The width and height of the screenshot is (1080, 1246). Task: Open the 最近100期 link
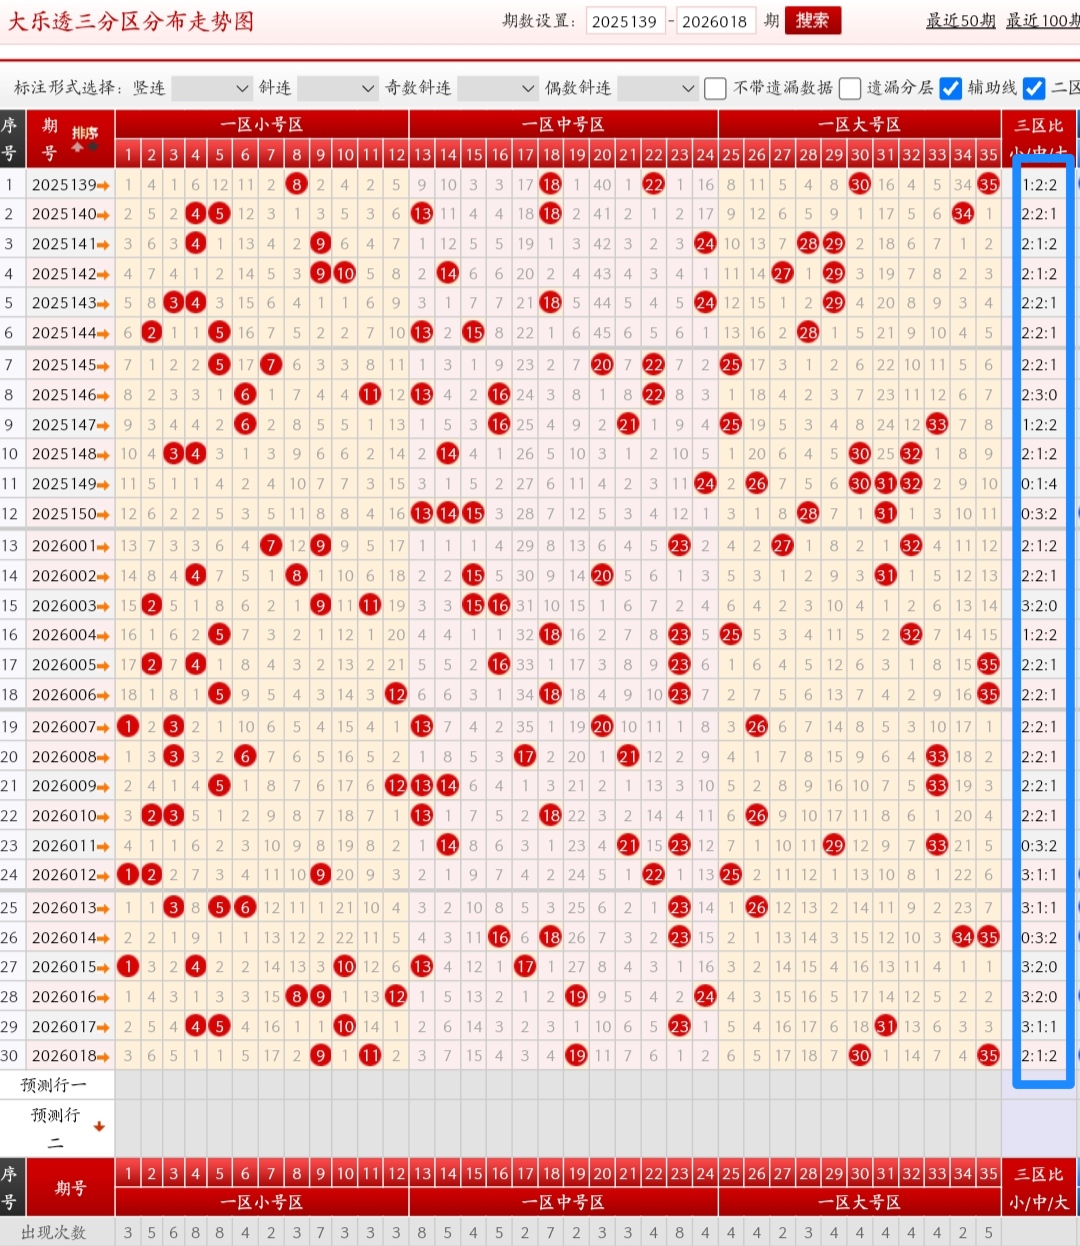(1042, 21)
